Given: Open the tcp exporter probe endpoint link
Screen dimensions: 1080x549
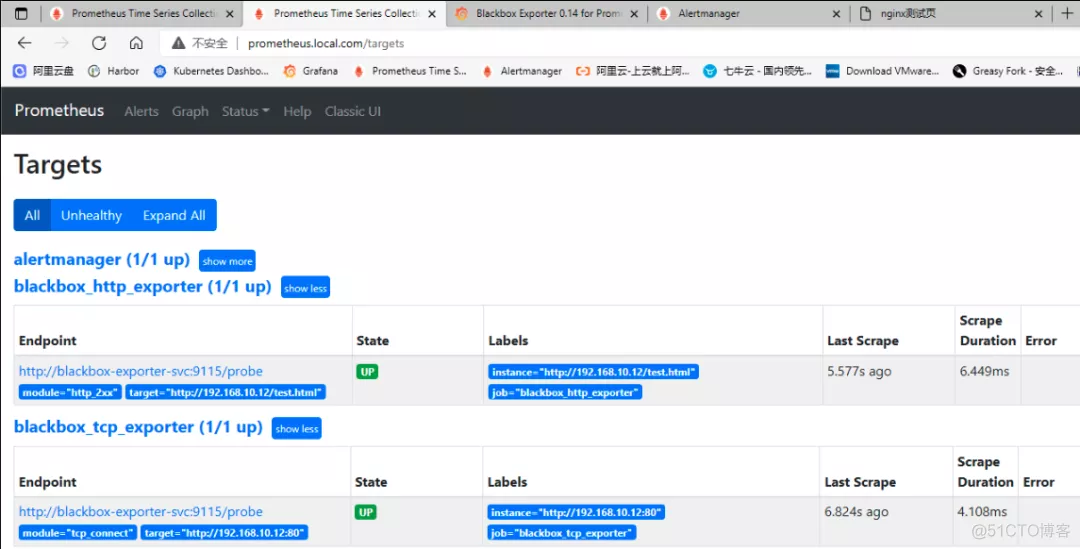Looking at the screenshot, I should pyautogui.click(x=141, y=512).
